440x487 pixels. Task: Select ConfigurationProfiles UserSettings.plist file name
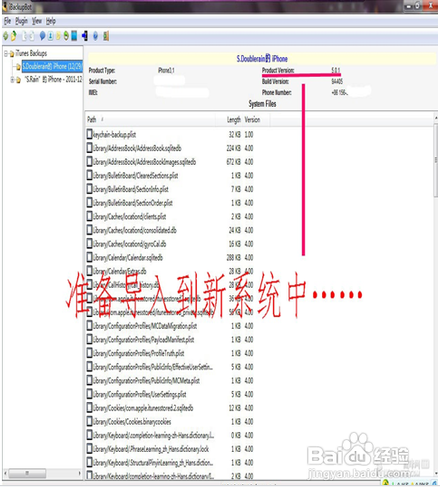(140, 394)
